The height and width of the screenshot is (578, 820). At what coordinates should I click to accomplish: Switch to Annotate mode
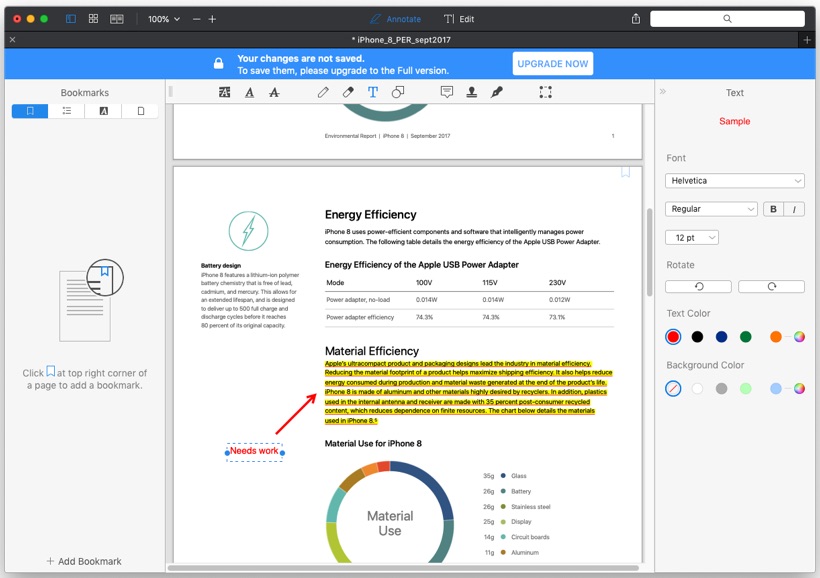click(395, 19)
